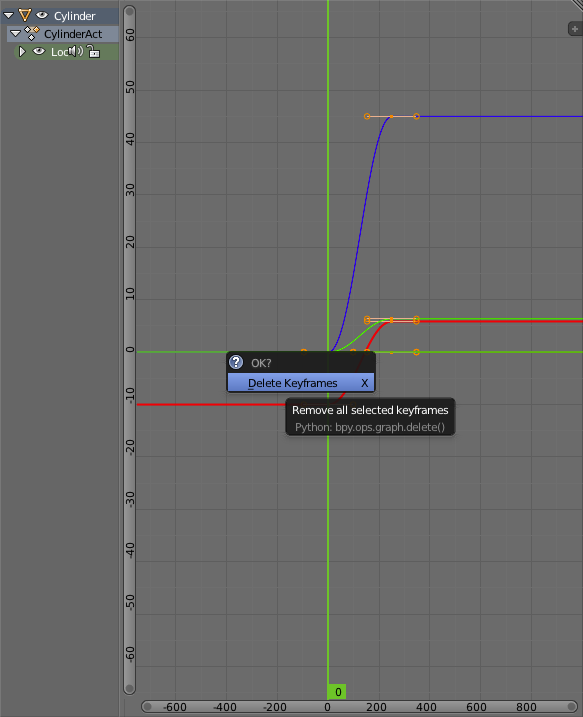Mute the Loc channel group speaker icon
583x717 pixels.
(x=75, y=51)
